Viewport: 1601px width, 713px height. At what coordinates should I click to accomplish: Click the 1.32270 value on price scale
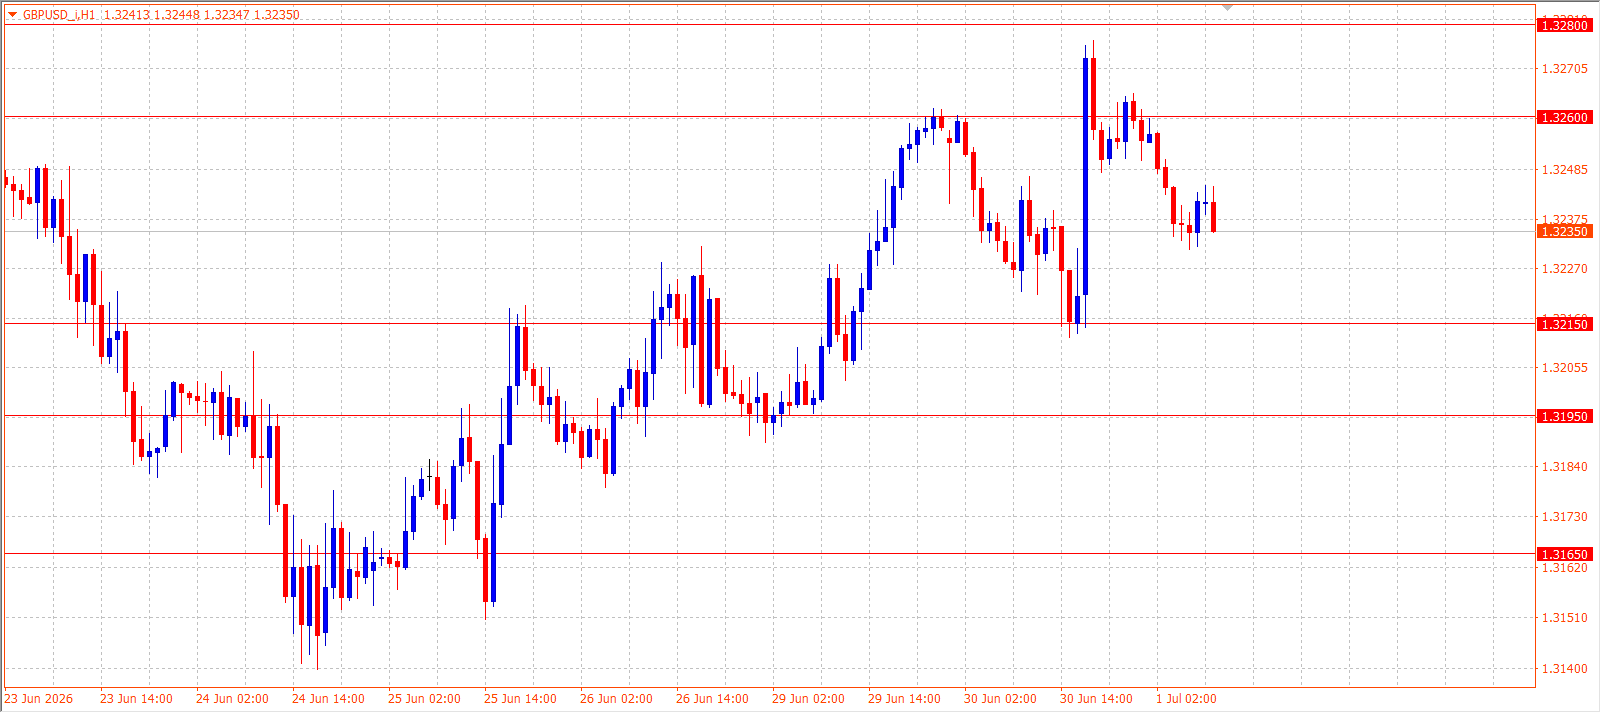click(1565, 269)
